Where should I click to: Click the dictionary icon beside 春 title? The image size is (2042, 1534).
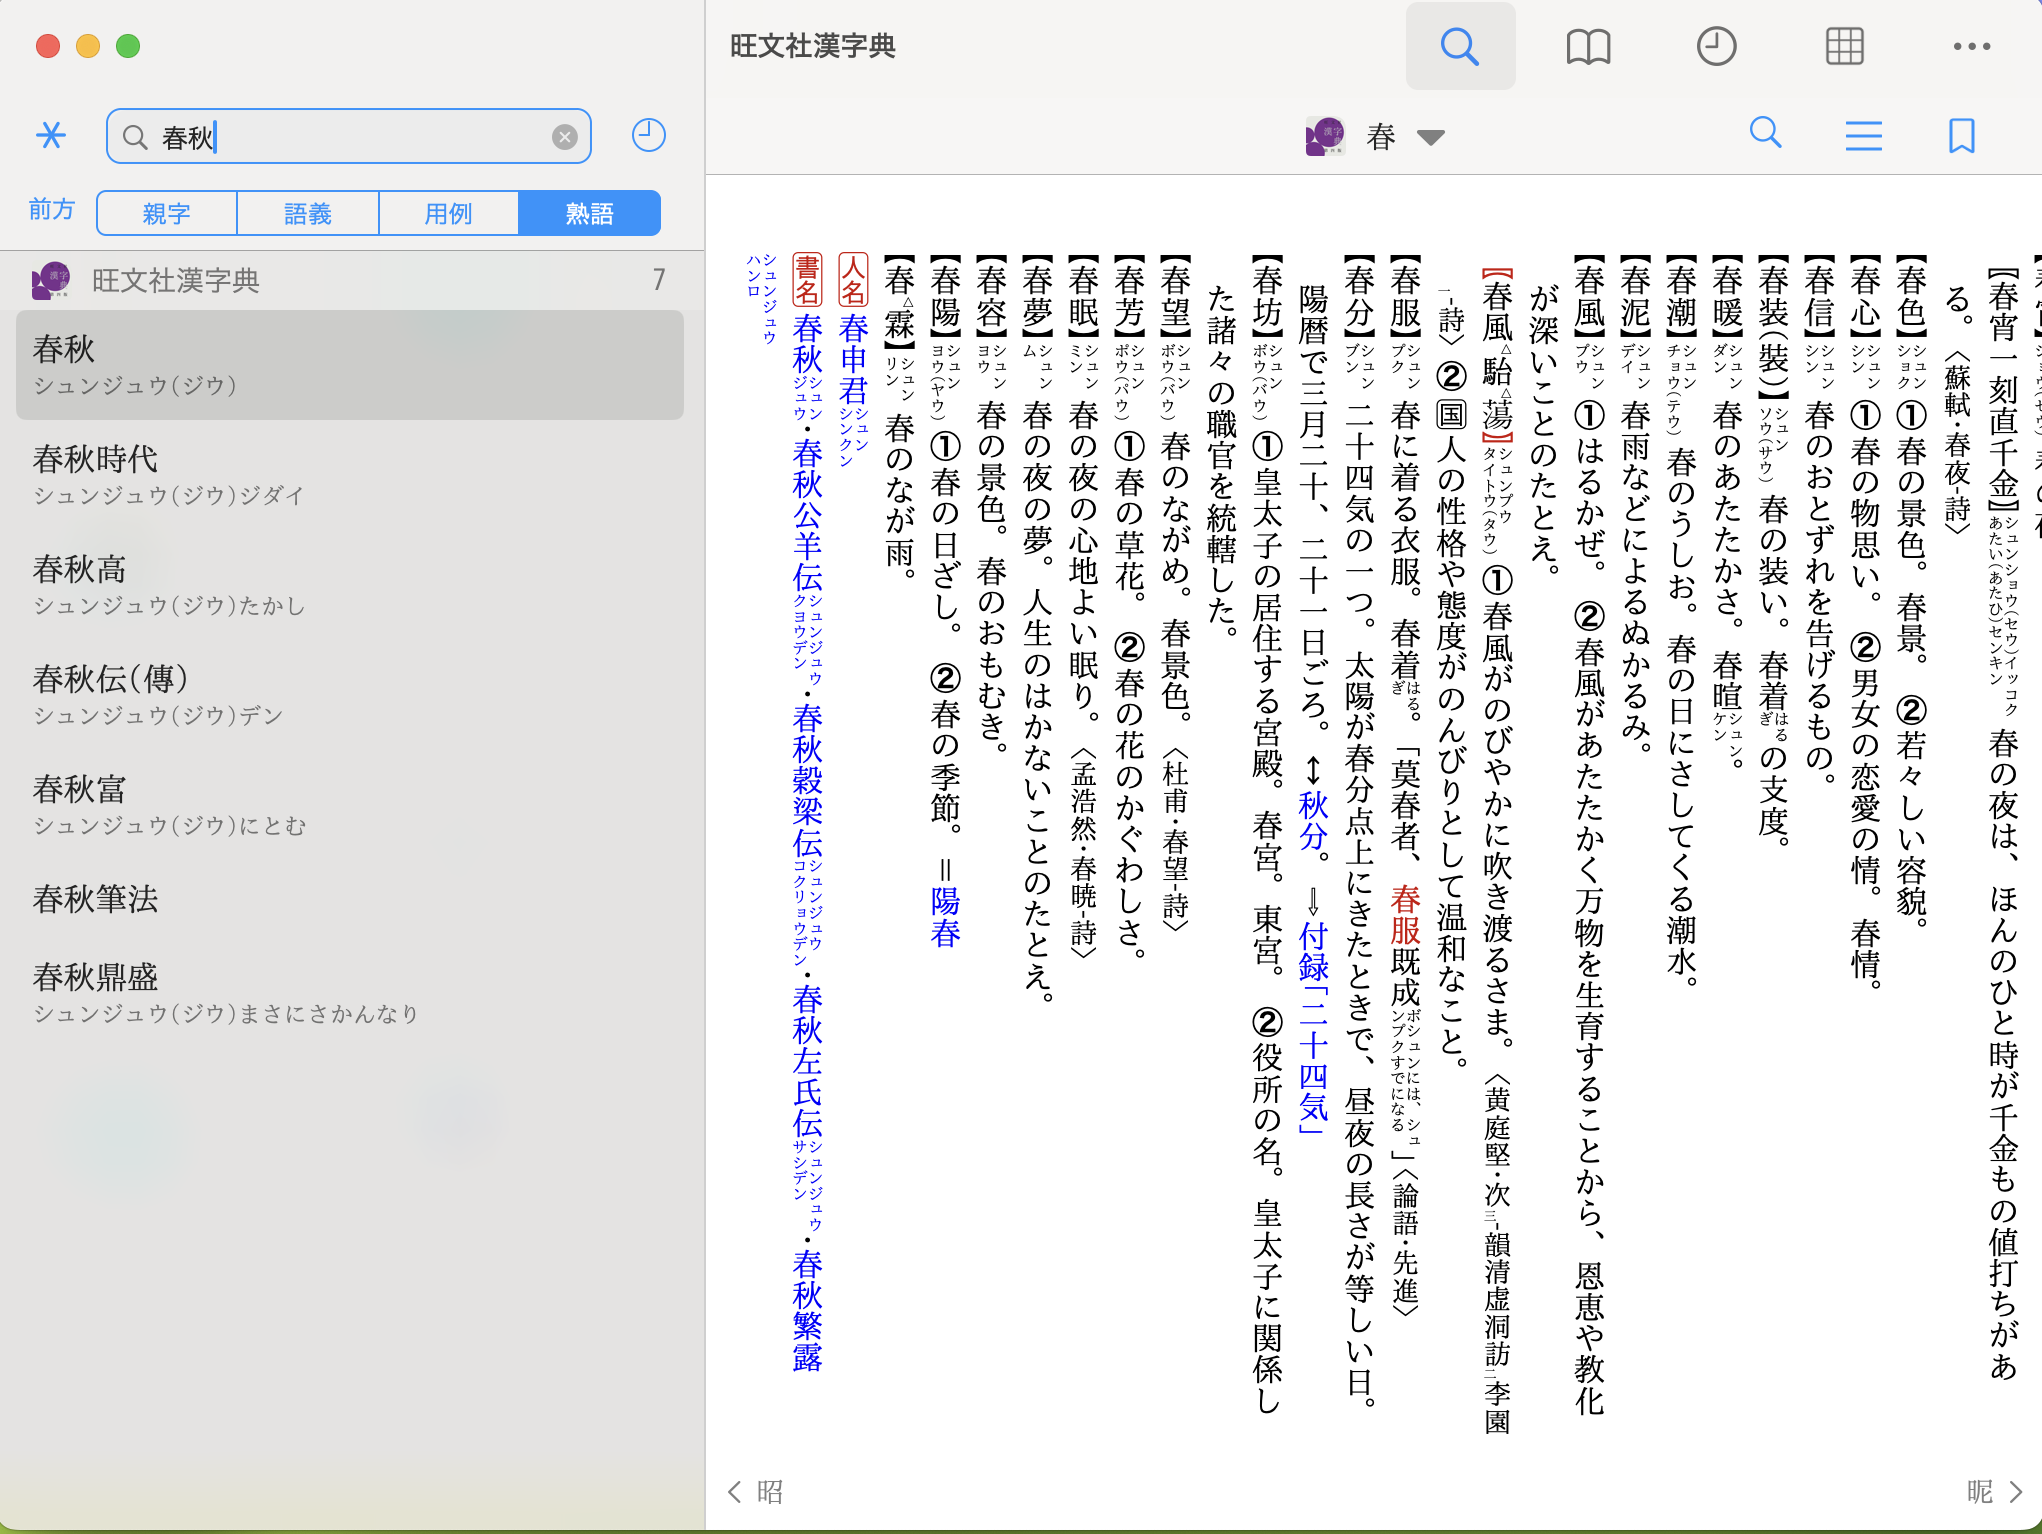click(x=1325, y=137)
